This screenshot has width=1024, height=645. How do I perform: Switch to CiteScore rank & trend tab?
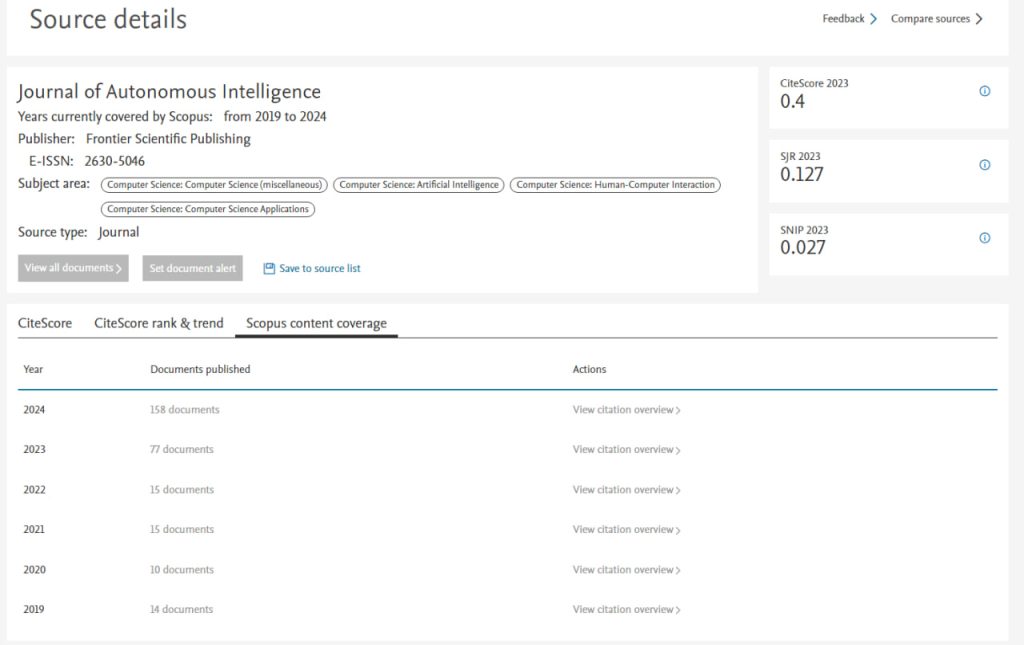point(159,323)
